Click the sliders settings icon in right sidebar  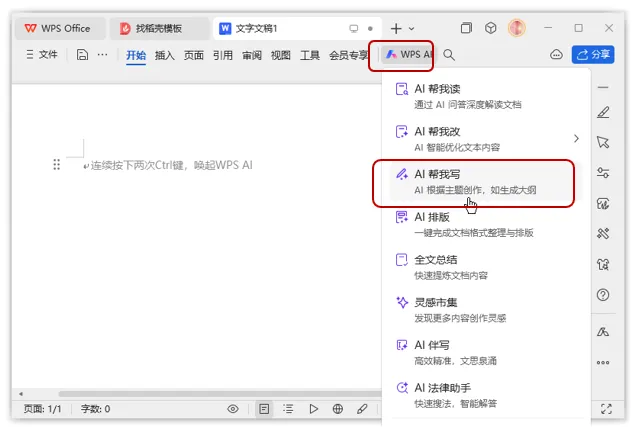pyautogui.click(x=603, y=173)
